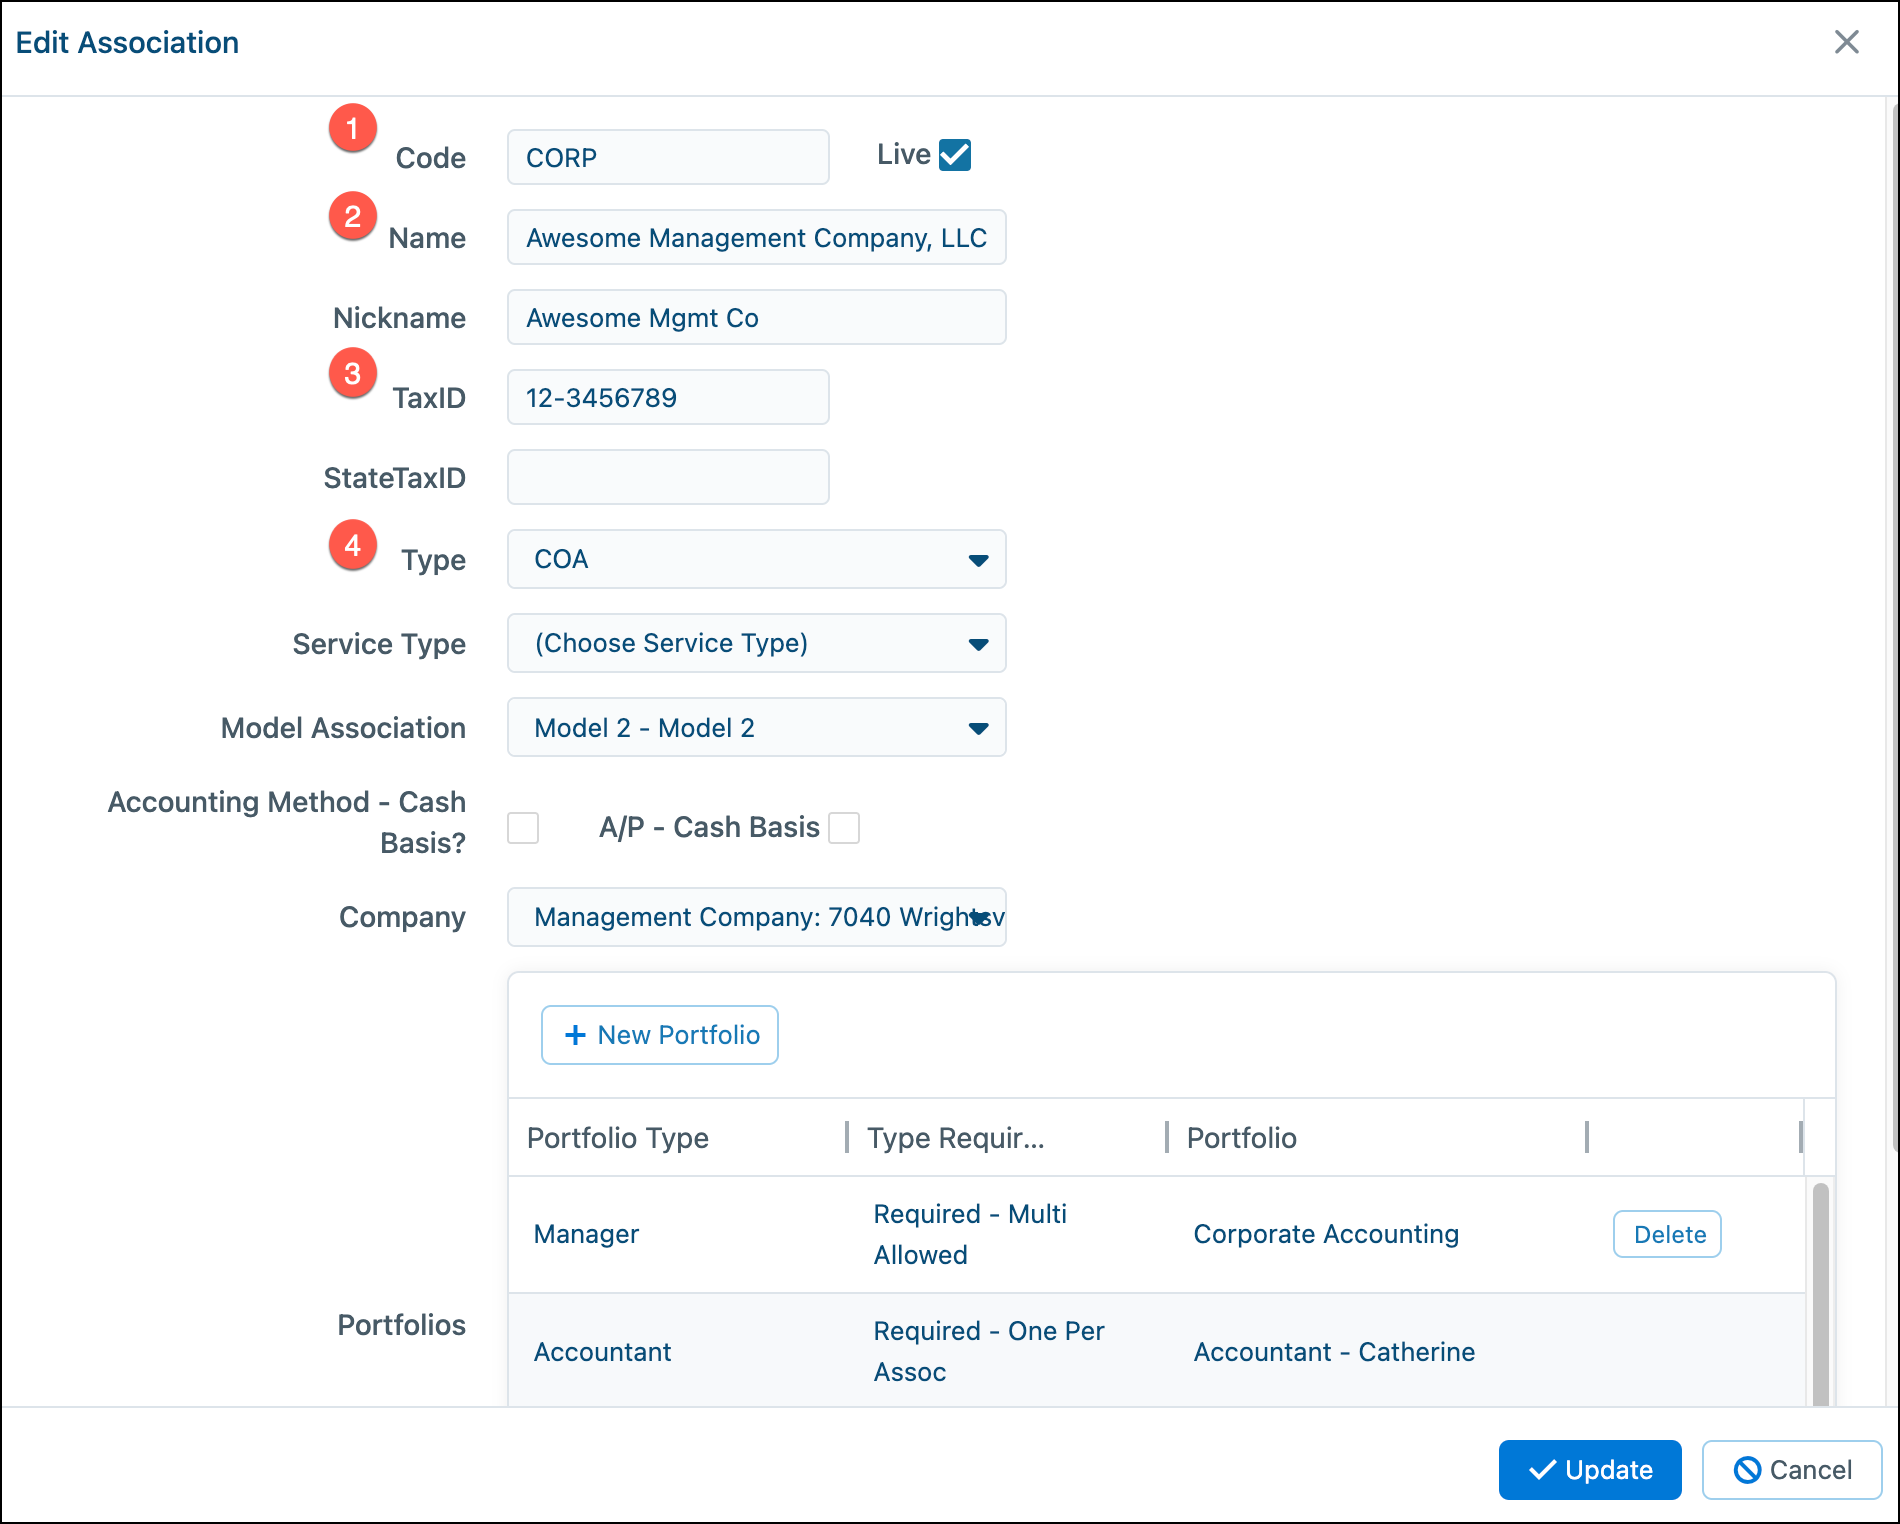This screenshot has height=1524, width=1900.
Task: Open the Type dropdown showing COA
Action: tap(756, 559)
